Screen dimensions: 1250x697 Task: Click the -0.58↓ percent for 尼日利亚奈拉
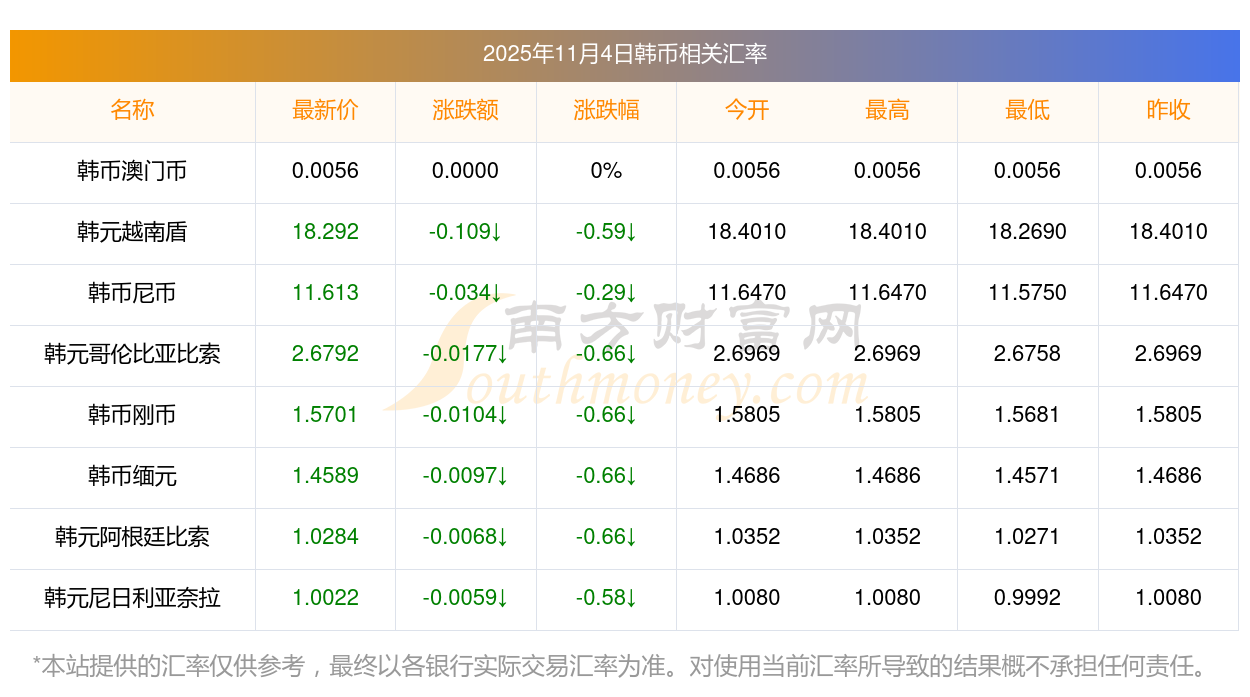tap(606, 598)
